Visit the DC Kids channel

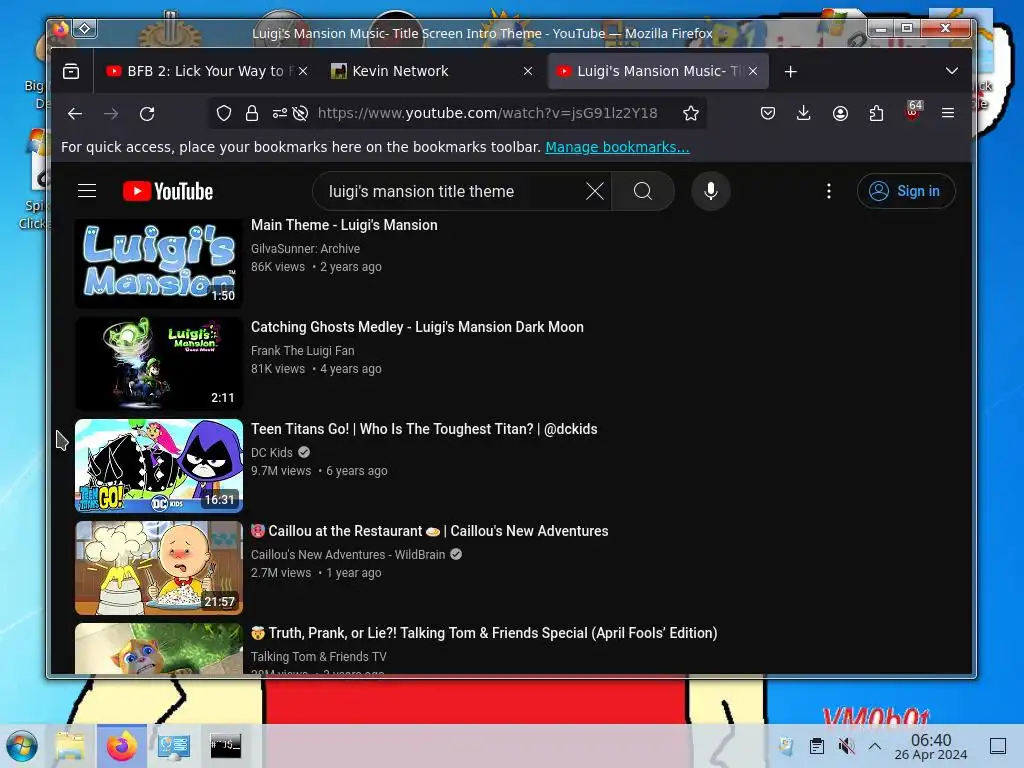click(272, 453)
